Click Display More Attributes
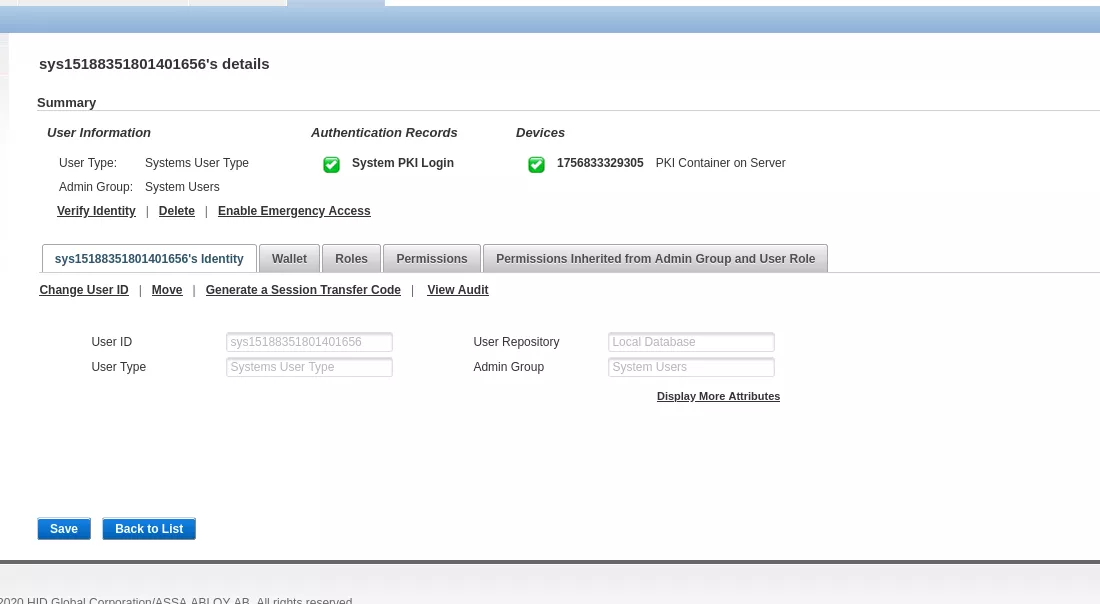This screenshot has width=1100, height=604. 718,396
